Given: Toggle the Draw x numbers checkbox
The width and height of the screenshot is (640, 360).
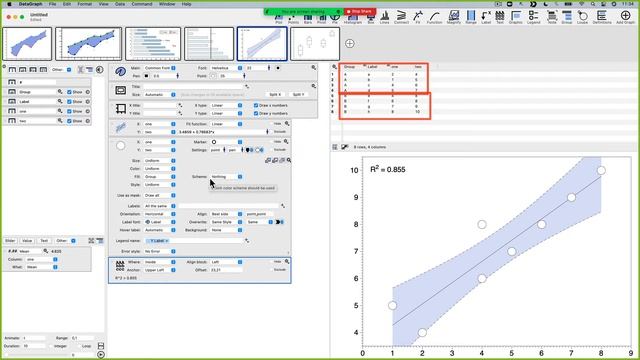Looking at the screenshot, I should [x=256, y=105].
